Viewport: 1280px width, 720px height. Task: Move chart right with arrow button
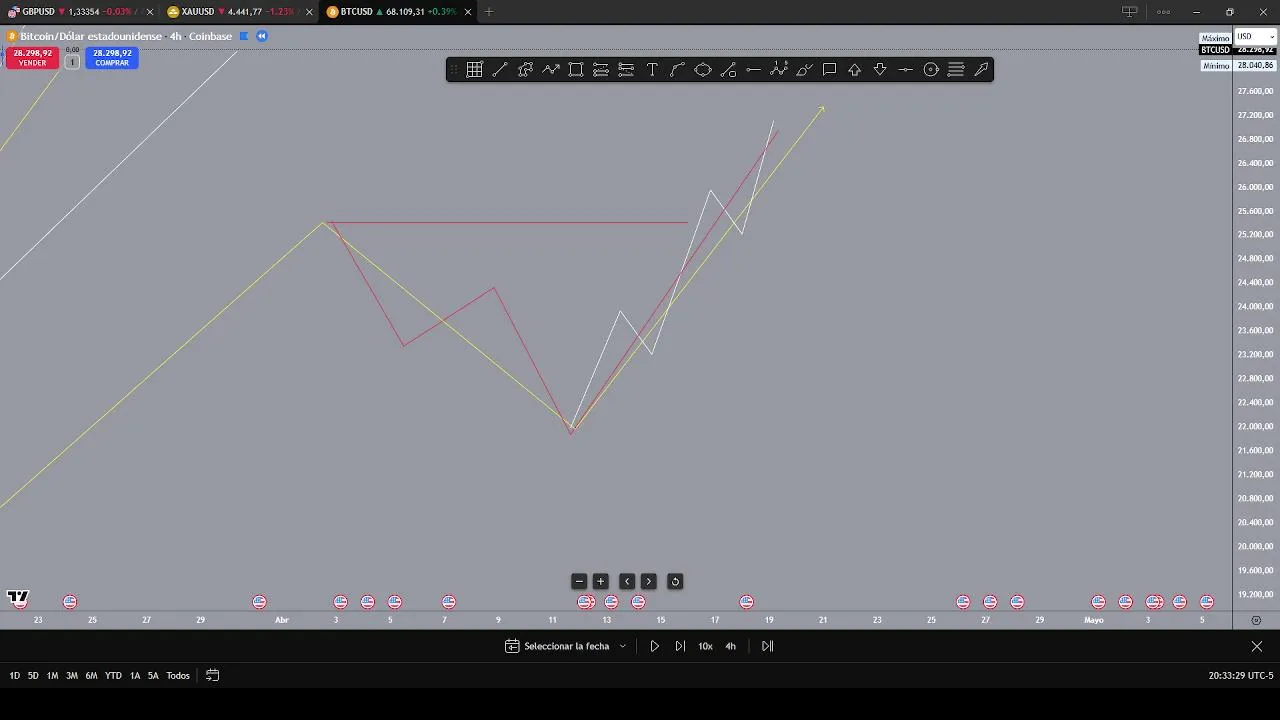(x=649, y=581)
